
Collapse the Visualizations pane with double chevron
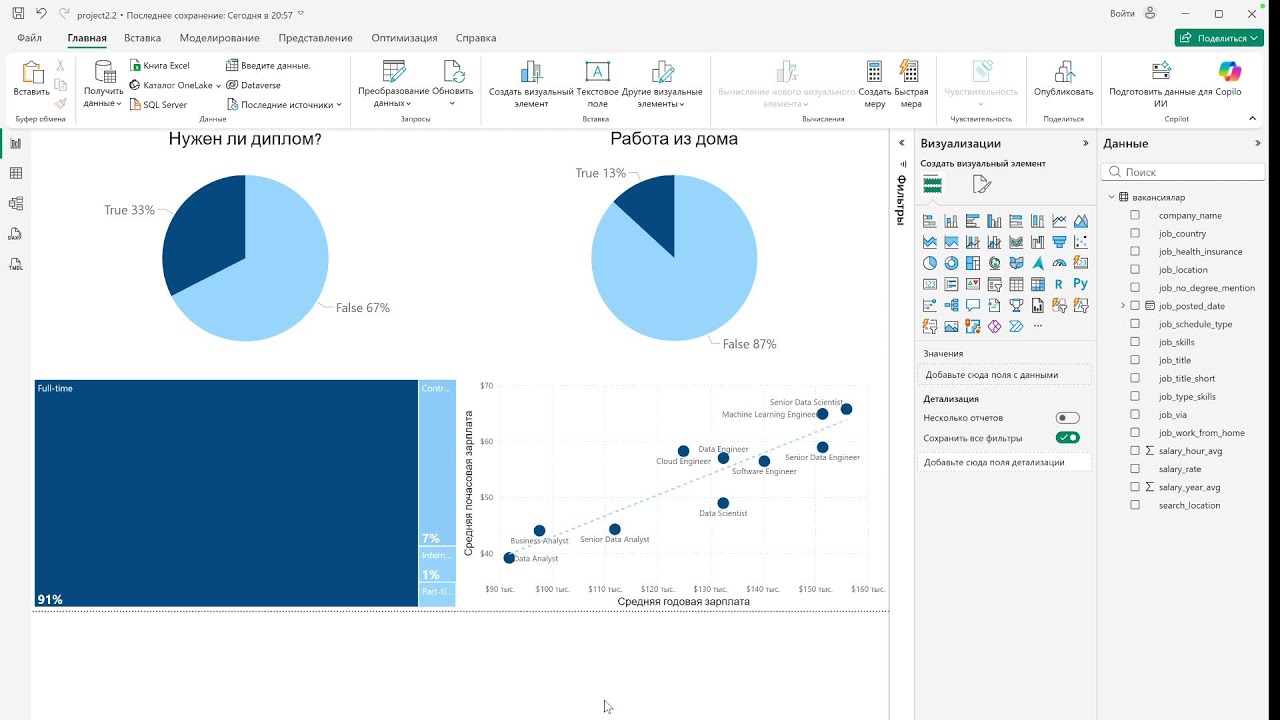(x=1086, y=143)
